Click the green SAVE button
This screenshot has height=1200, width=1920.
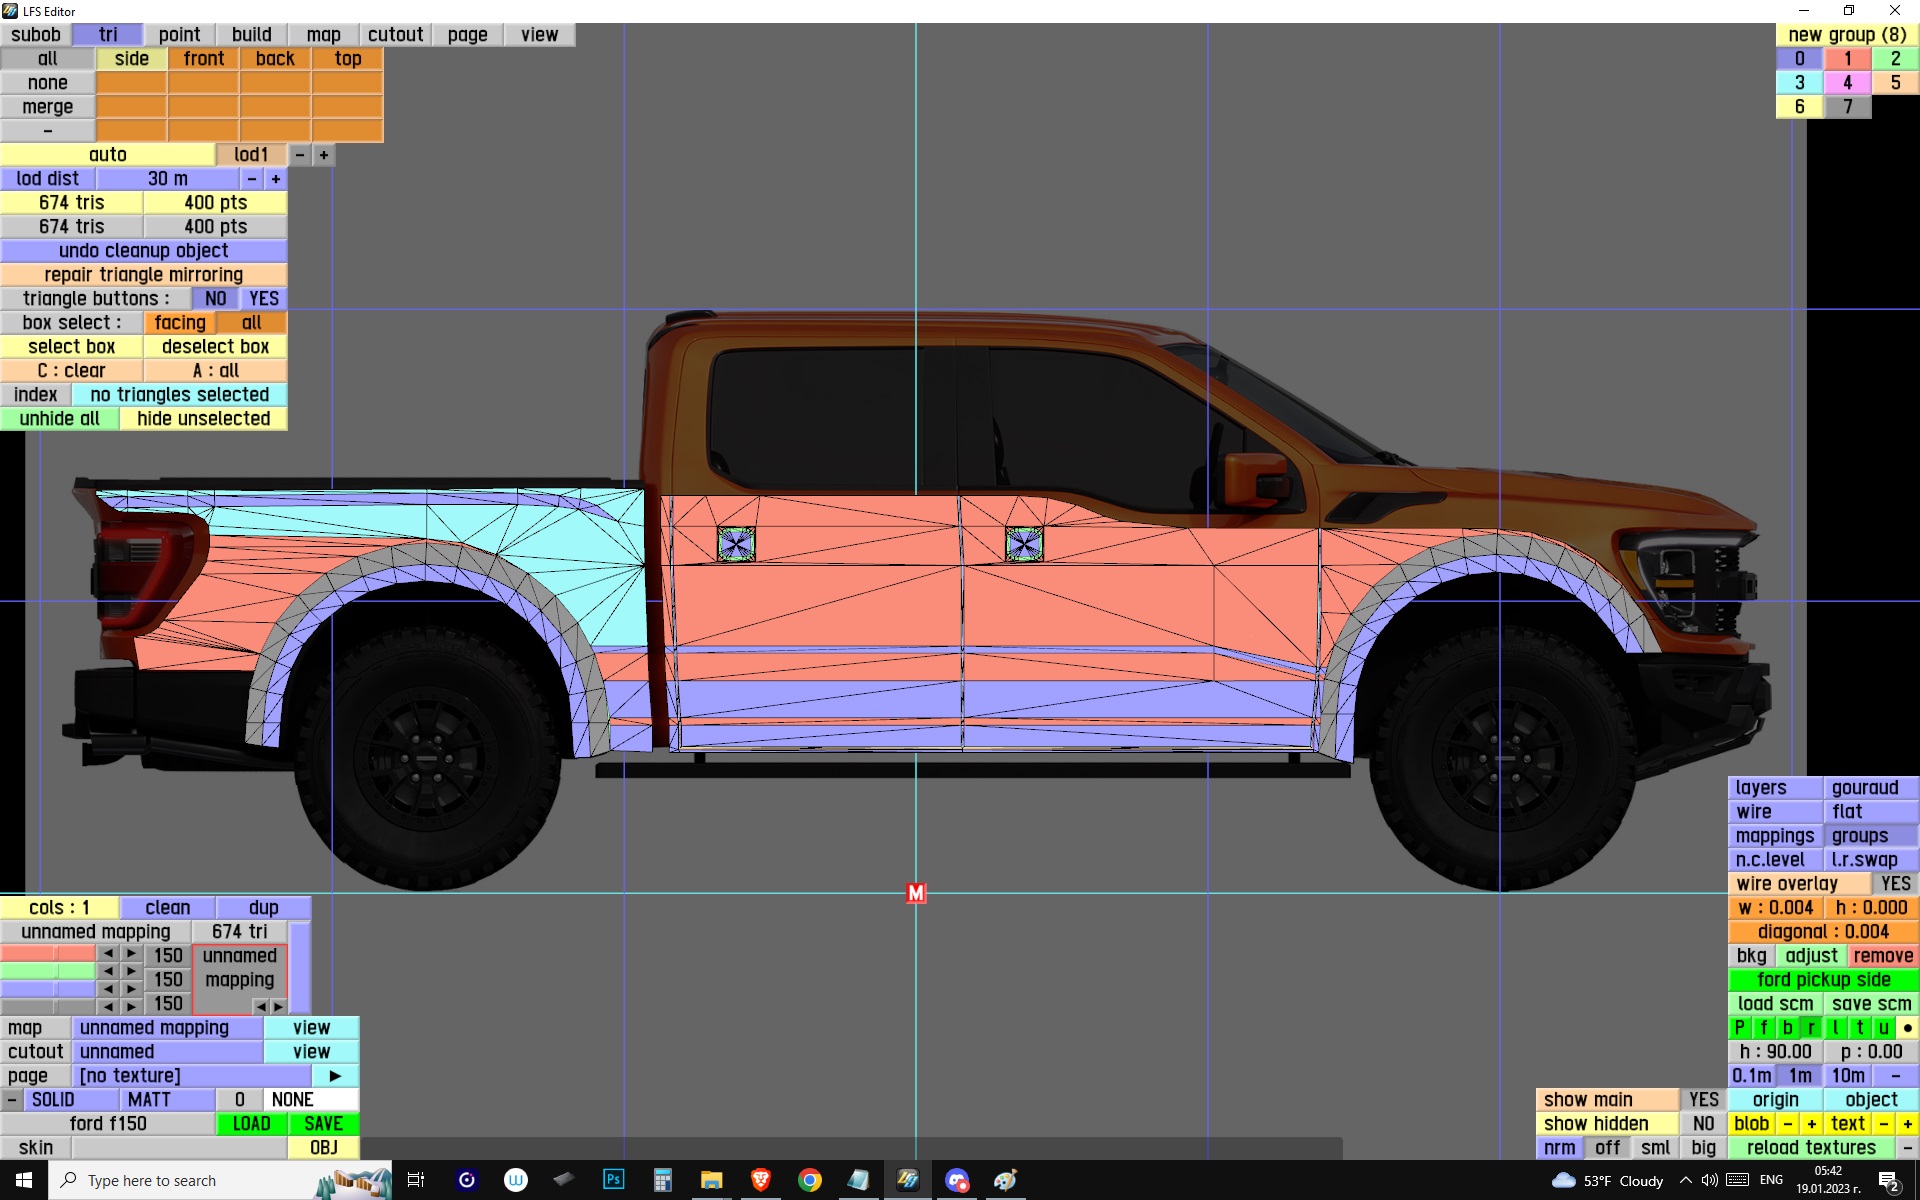pos(323,1124)
